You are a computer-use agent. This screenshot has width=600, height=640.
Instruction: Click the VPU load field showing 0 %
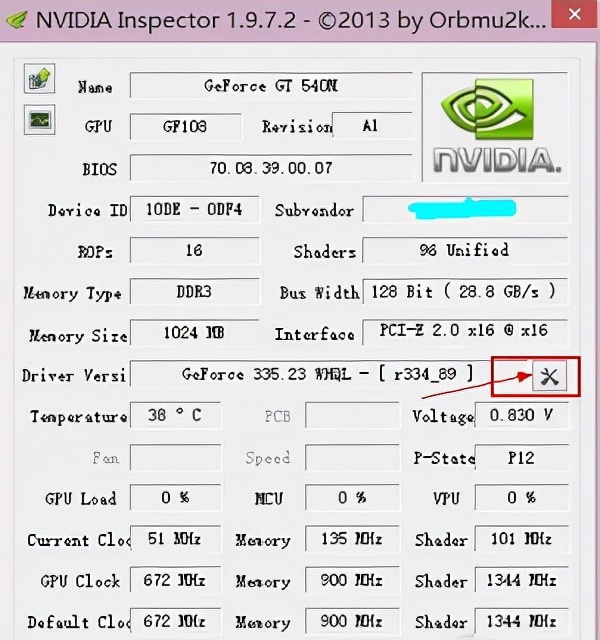[522, 498]
